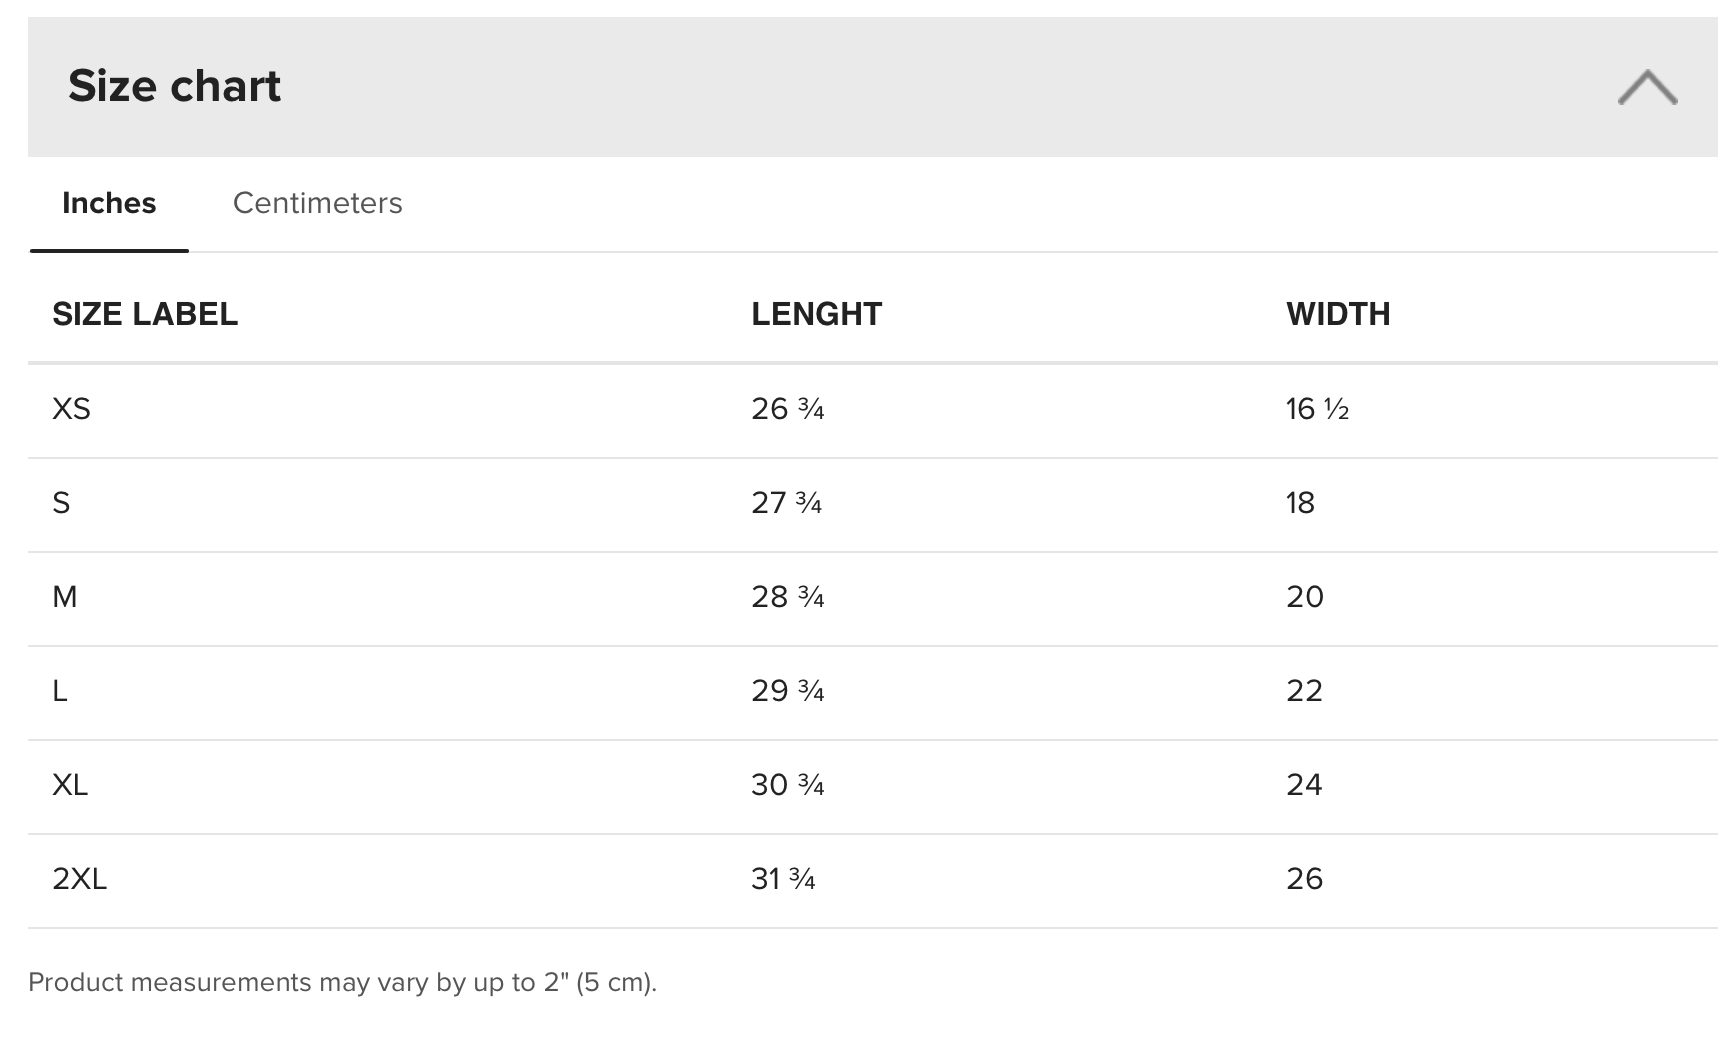
Task: Select the S size row label
Action: point(61,503)
